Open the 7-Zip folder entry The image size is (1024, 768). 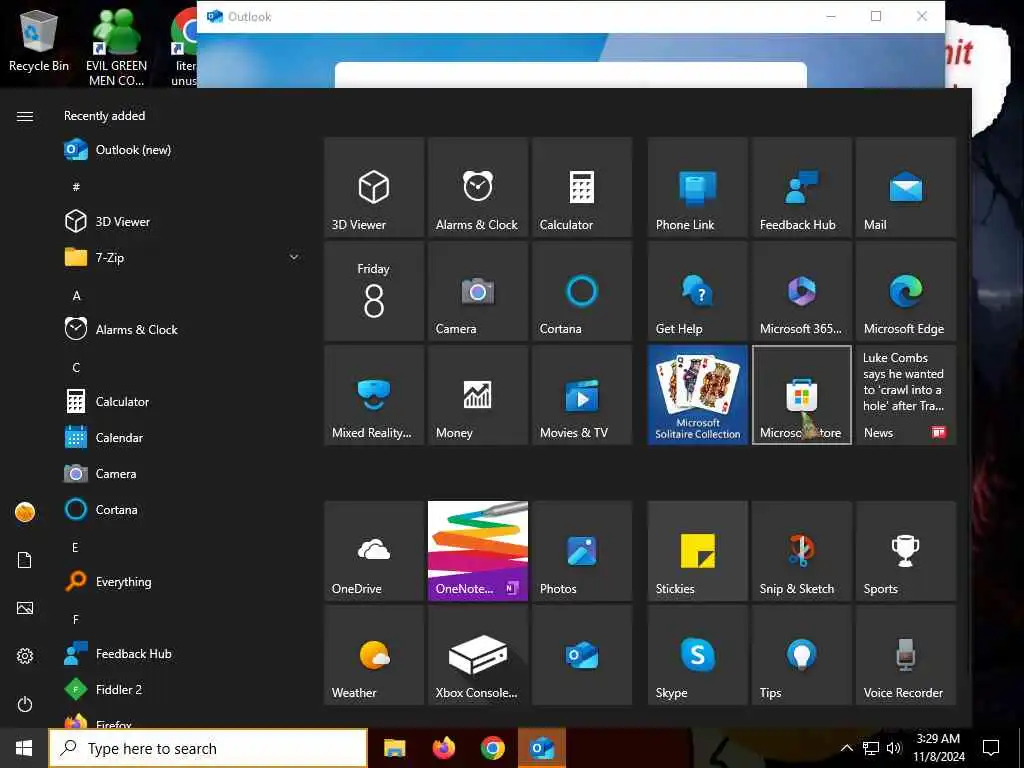coord(183,257)
